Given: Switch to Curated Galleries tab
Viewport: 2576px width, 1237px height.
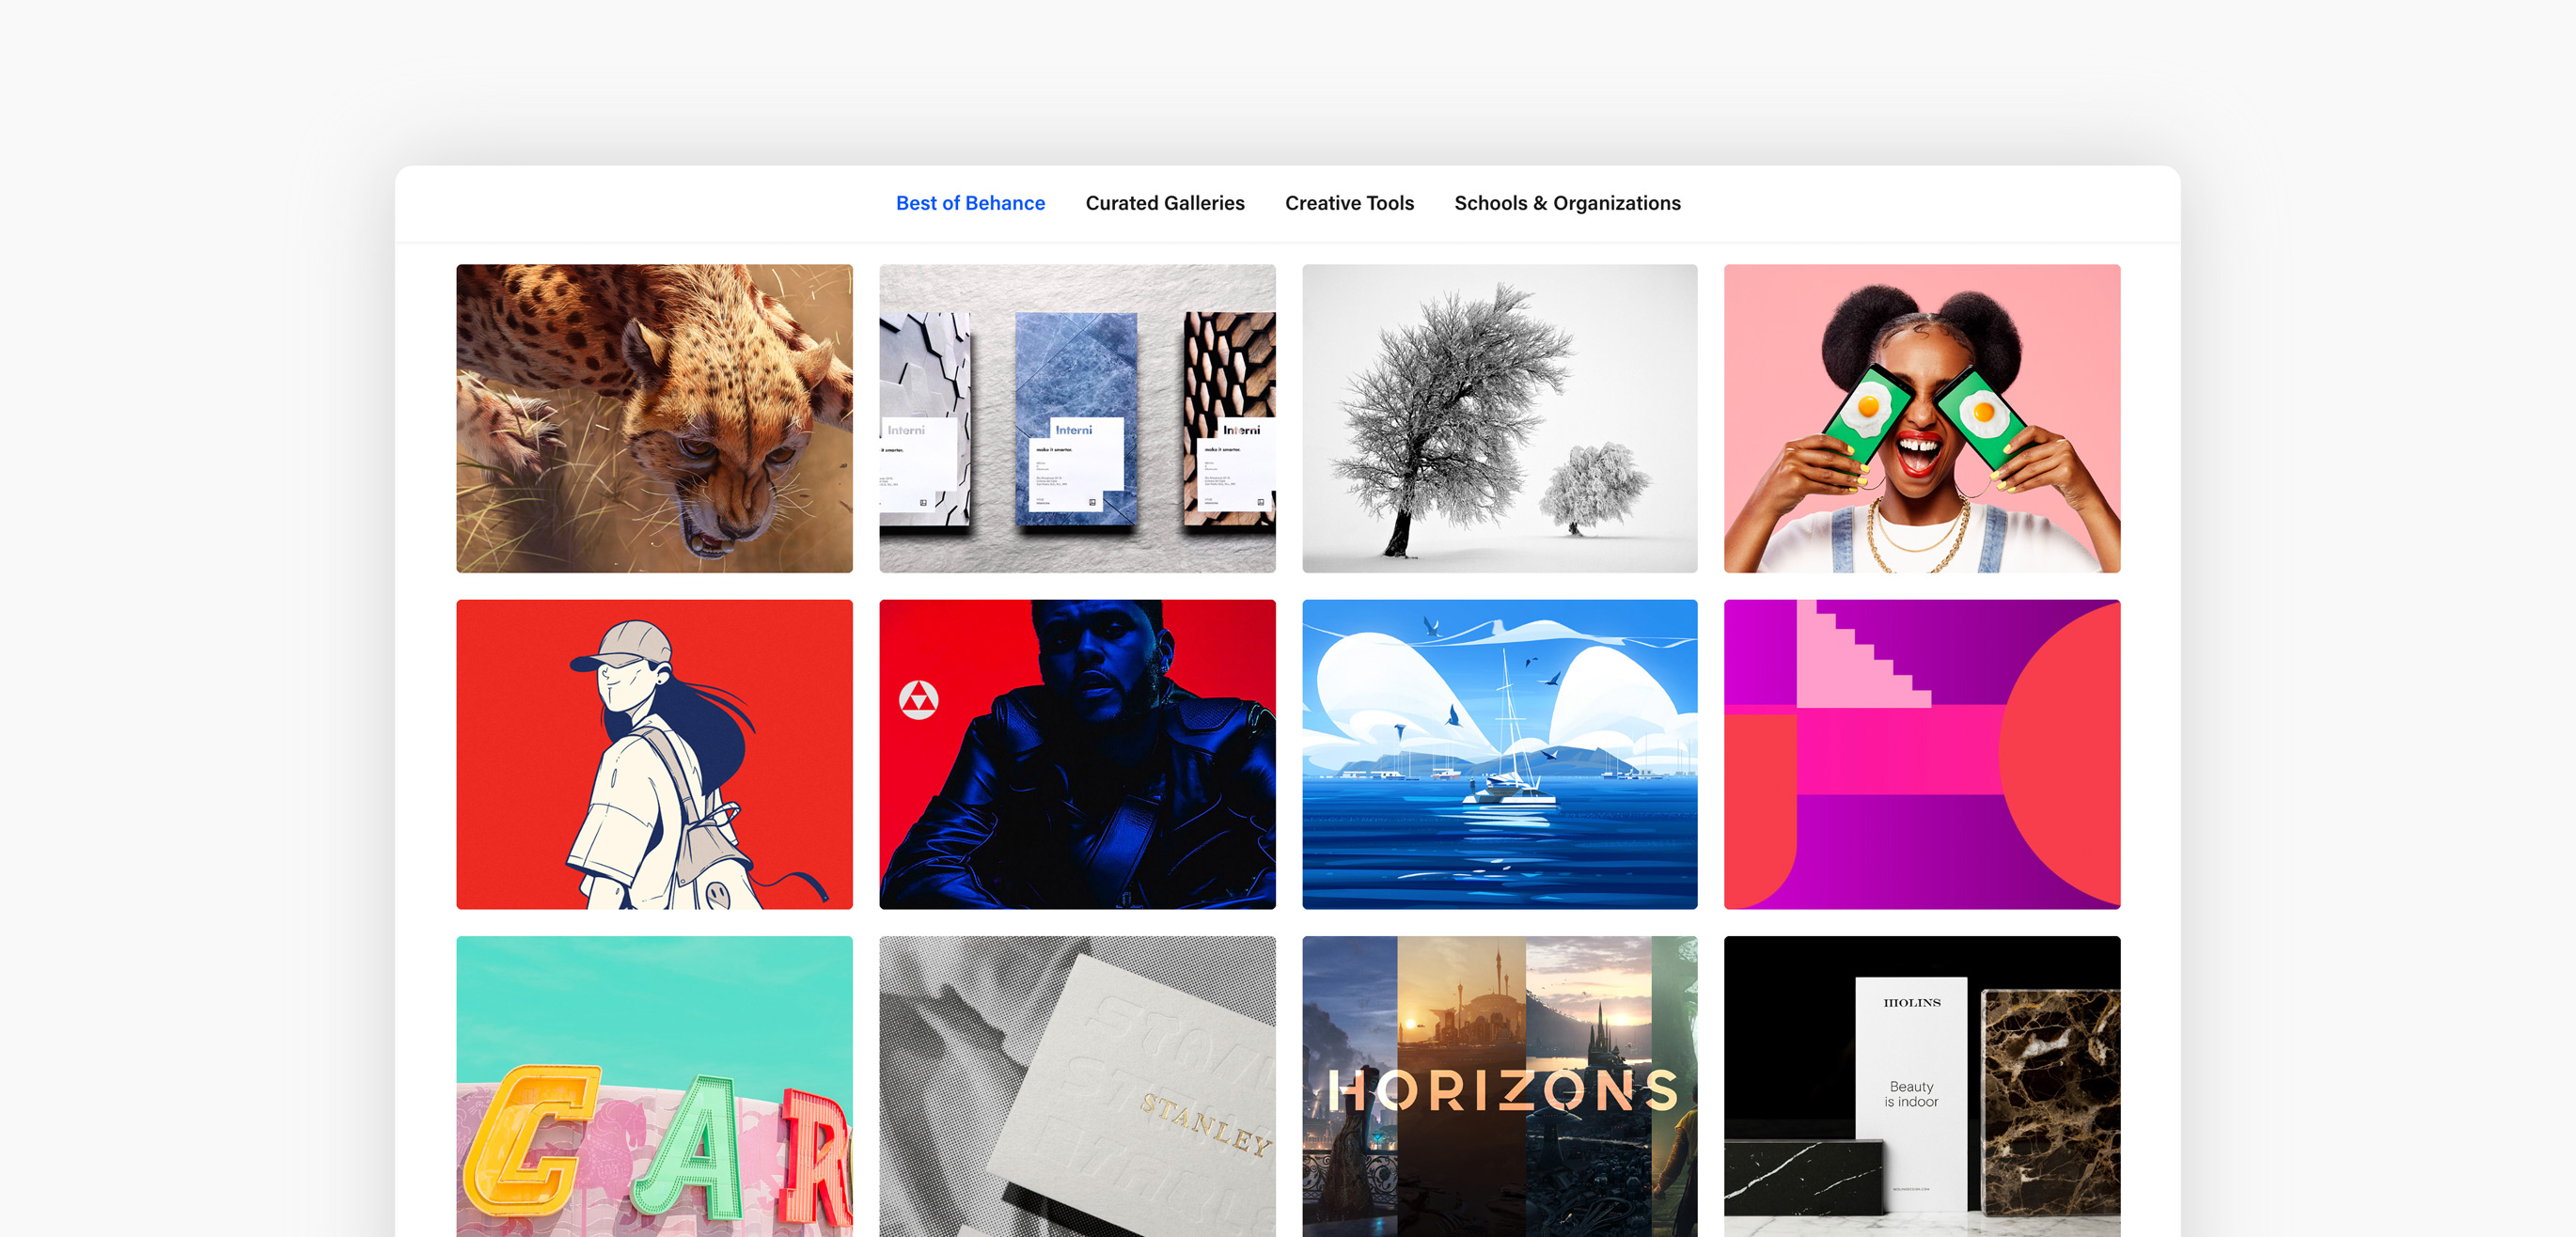Looking at the screenshot, I should click(1164, 203).
